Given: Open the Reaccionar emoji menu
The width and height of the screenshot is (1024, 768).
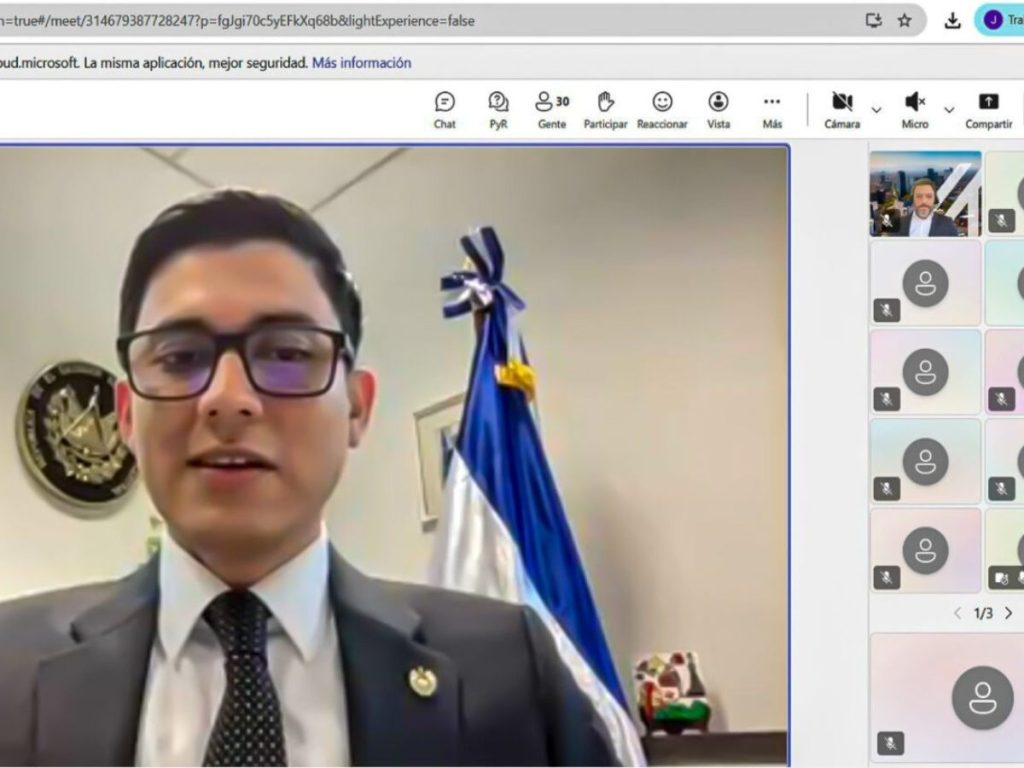Looking at the screenshot, I should tap(662, 110).
